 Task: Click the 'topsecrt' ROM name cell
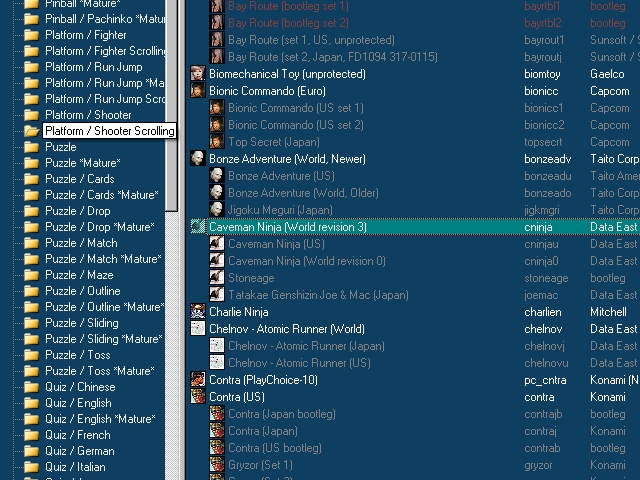543,142
